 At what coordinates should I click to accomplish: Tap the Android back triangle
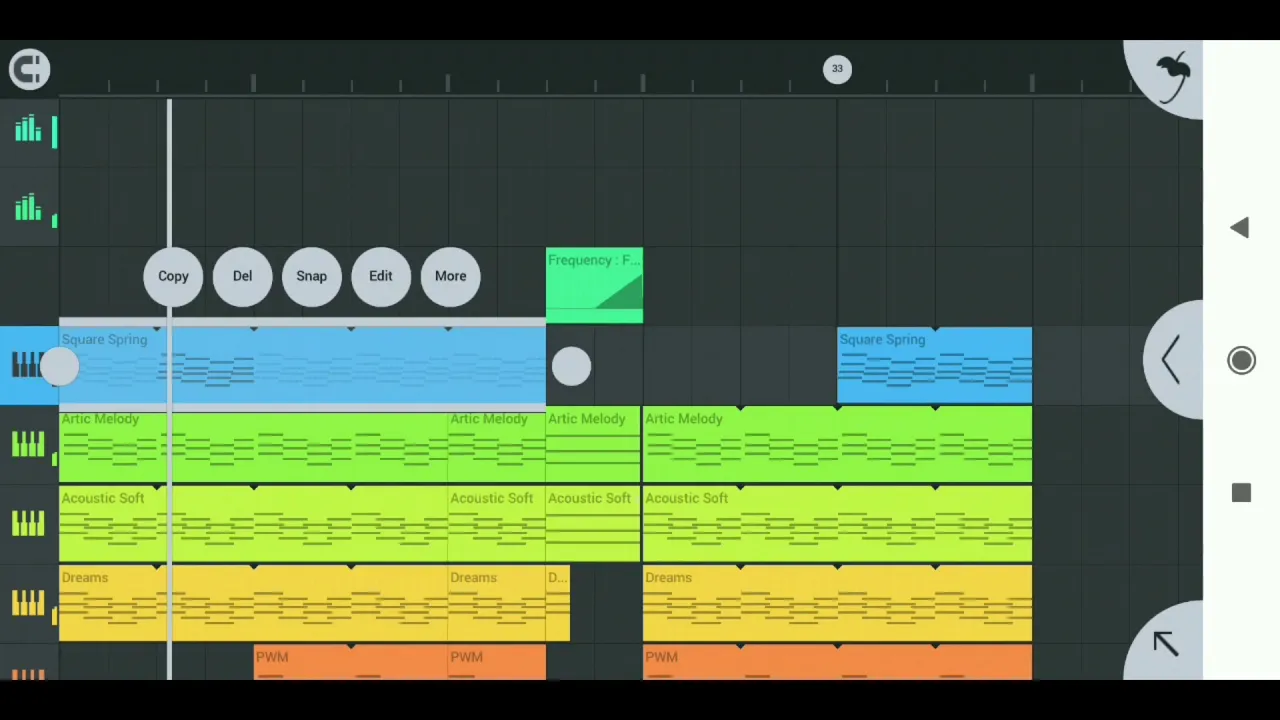click(x=1240, y=228)
